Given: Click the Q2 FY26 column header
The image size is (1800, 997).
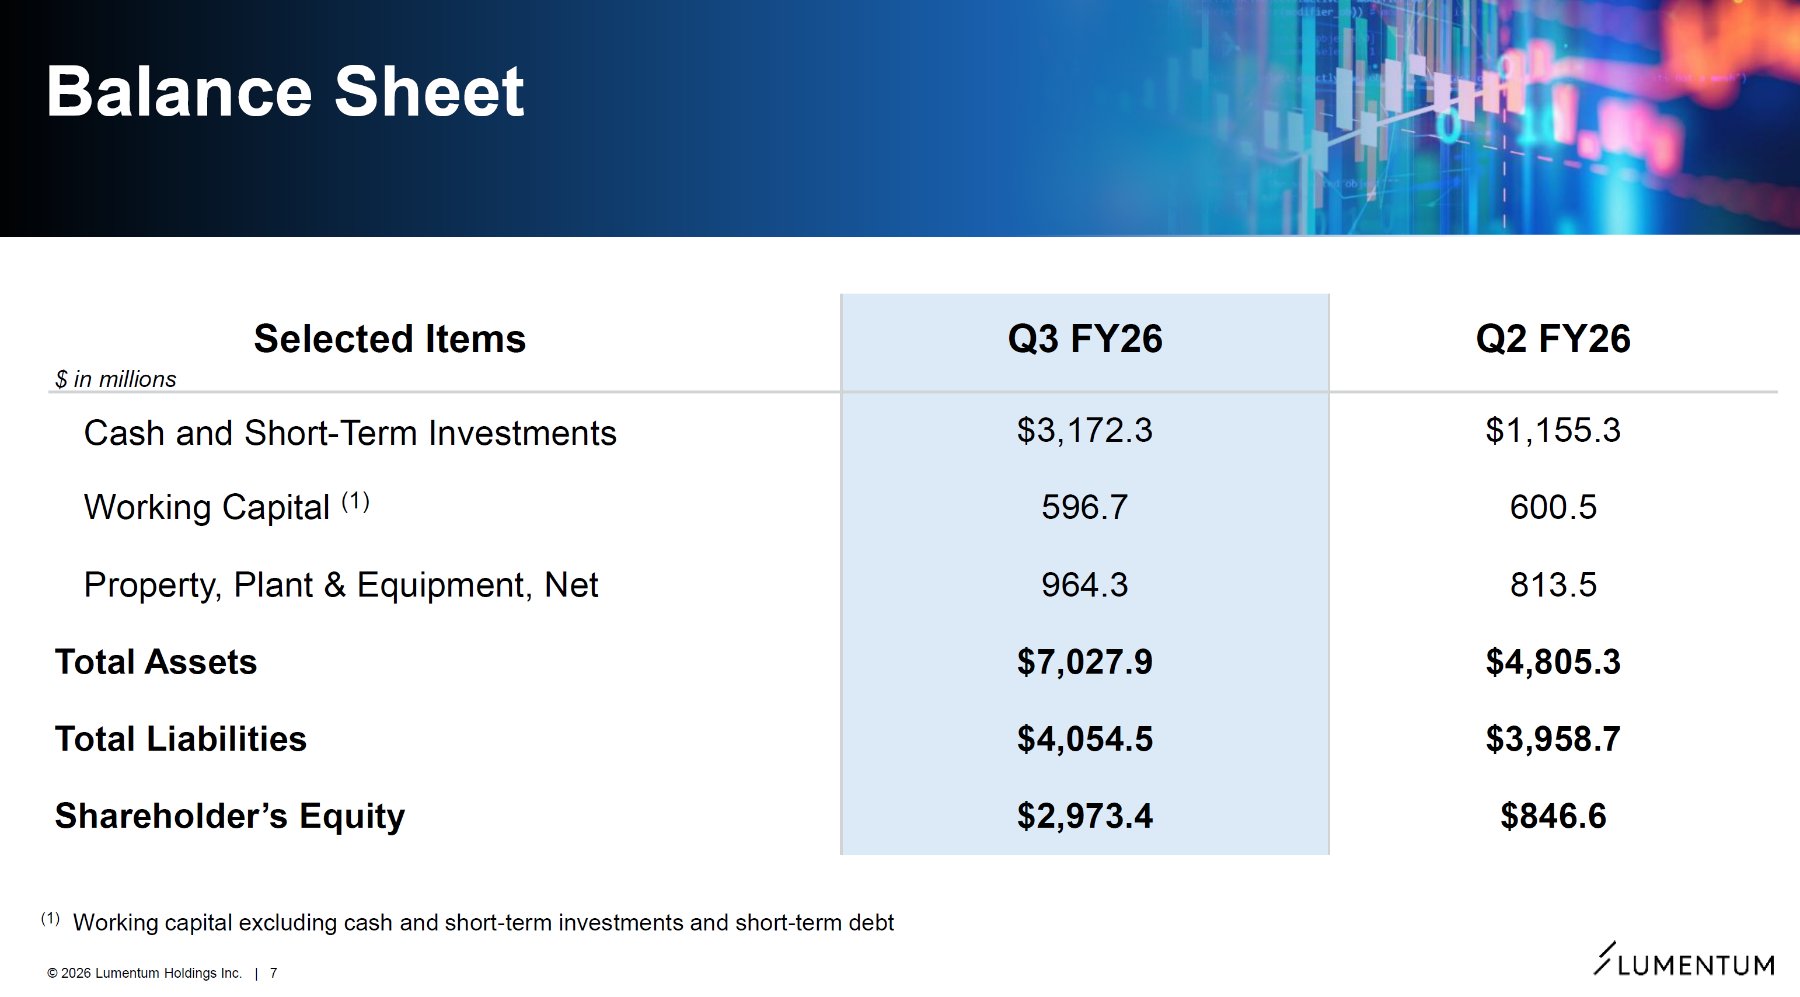Looking at the screenshot, I should (x=1553, y=339).
